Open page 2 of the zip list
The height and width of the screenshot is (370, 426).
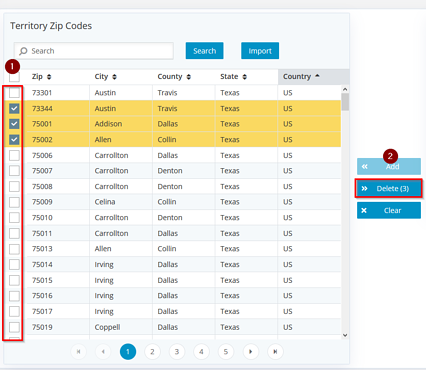coord(152,352)
